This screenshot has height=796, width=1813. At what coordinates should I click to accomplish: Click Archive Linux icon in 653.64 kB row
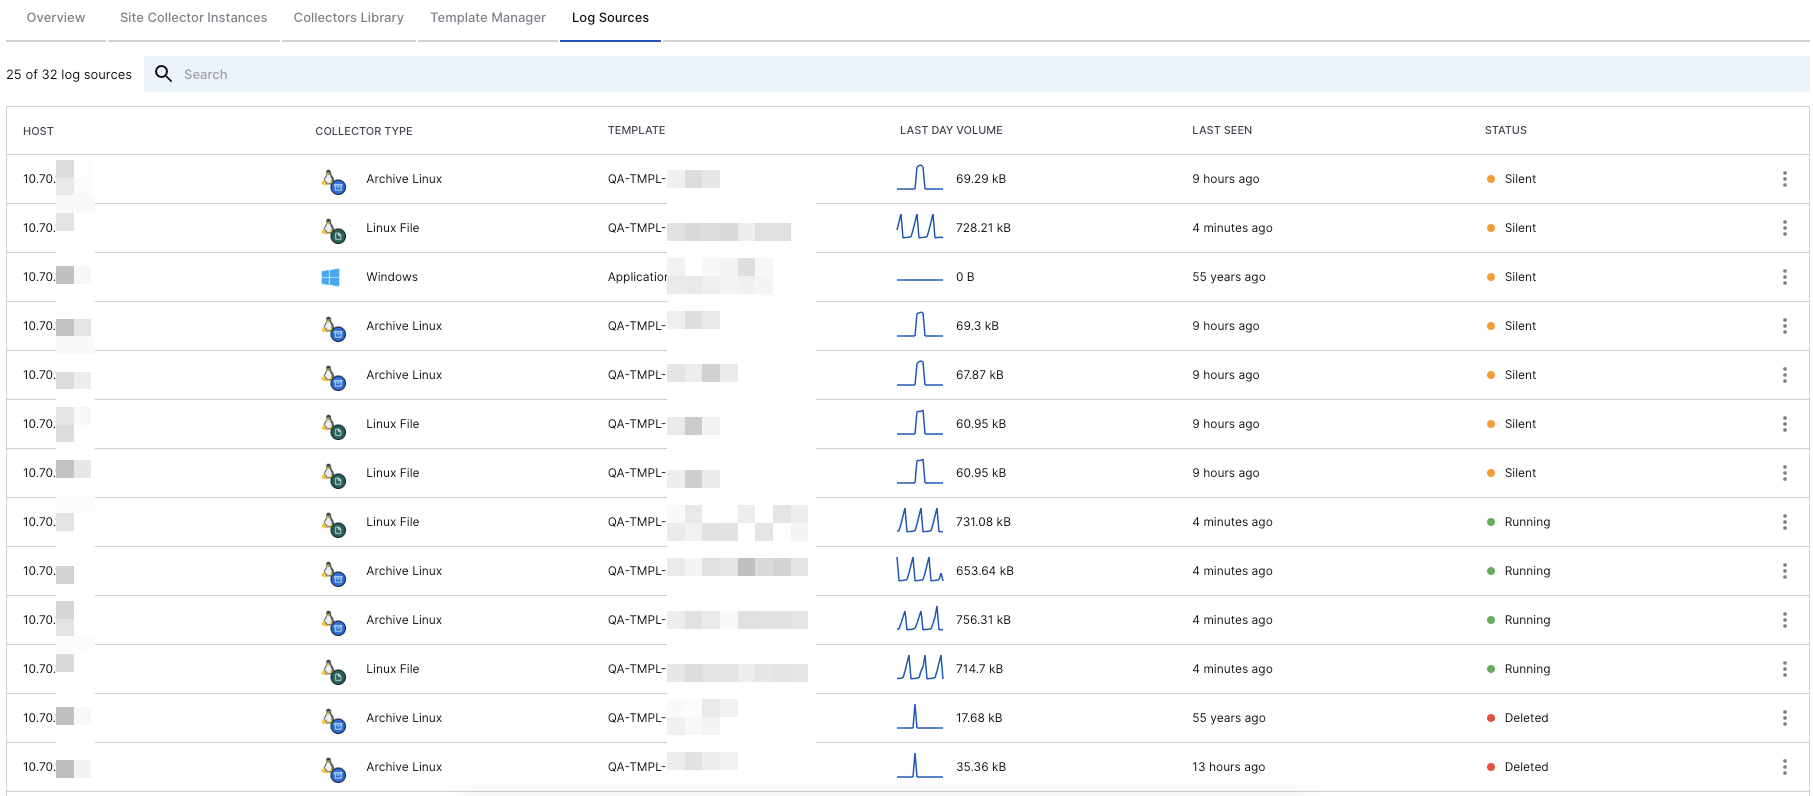coord(333,573)
